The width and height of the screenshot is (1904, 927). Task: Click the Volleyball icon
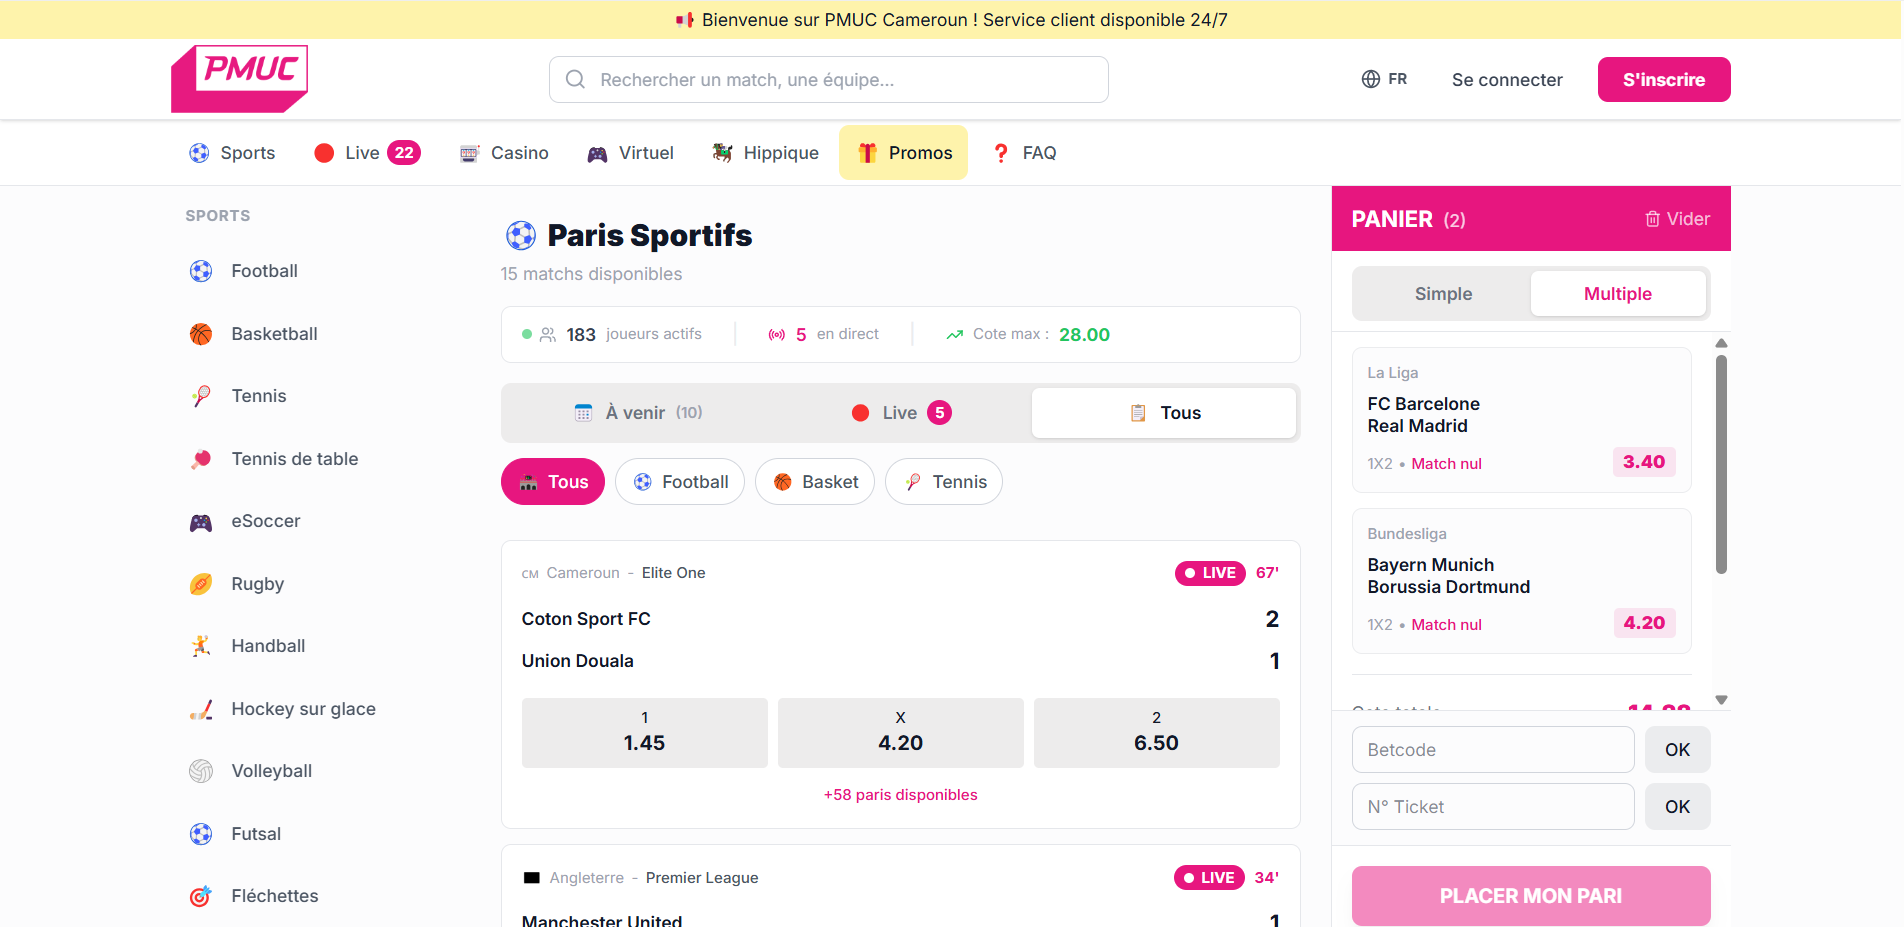pos(201,771)
